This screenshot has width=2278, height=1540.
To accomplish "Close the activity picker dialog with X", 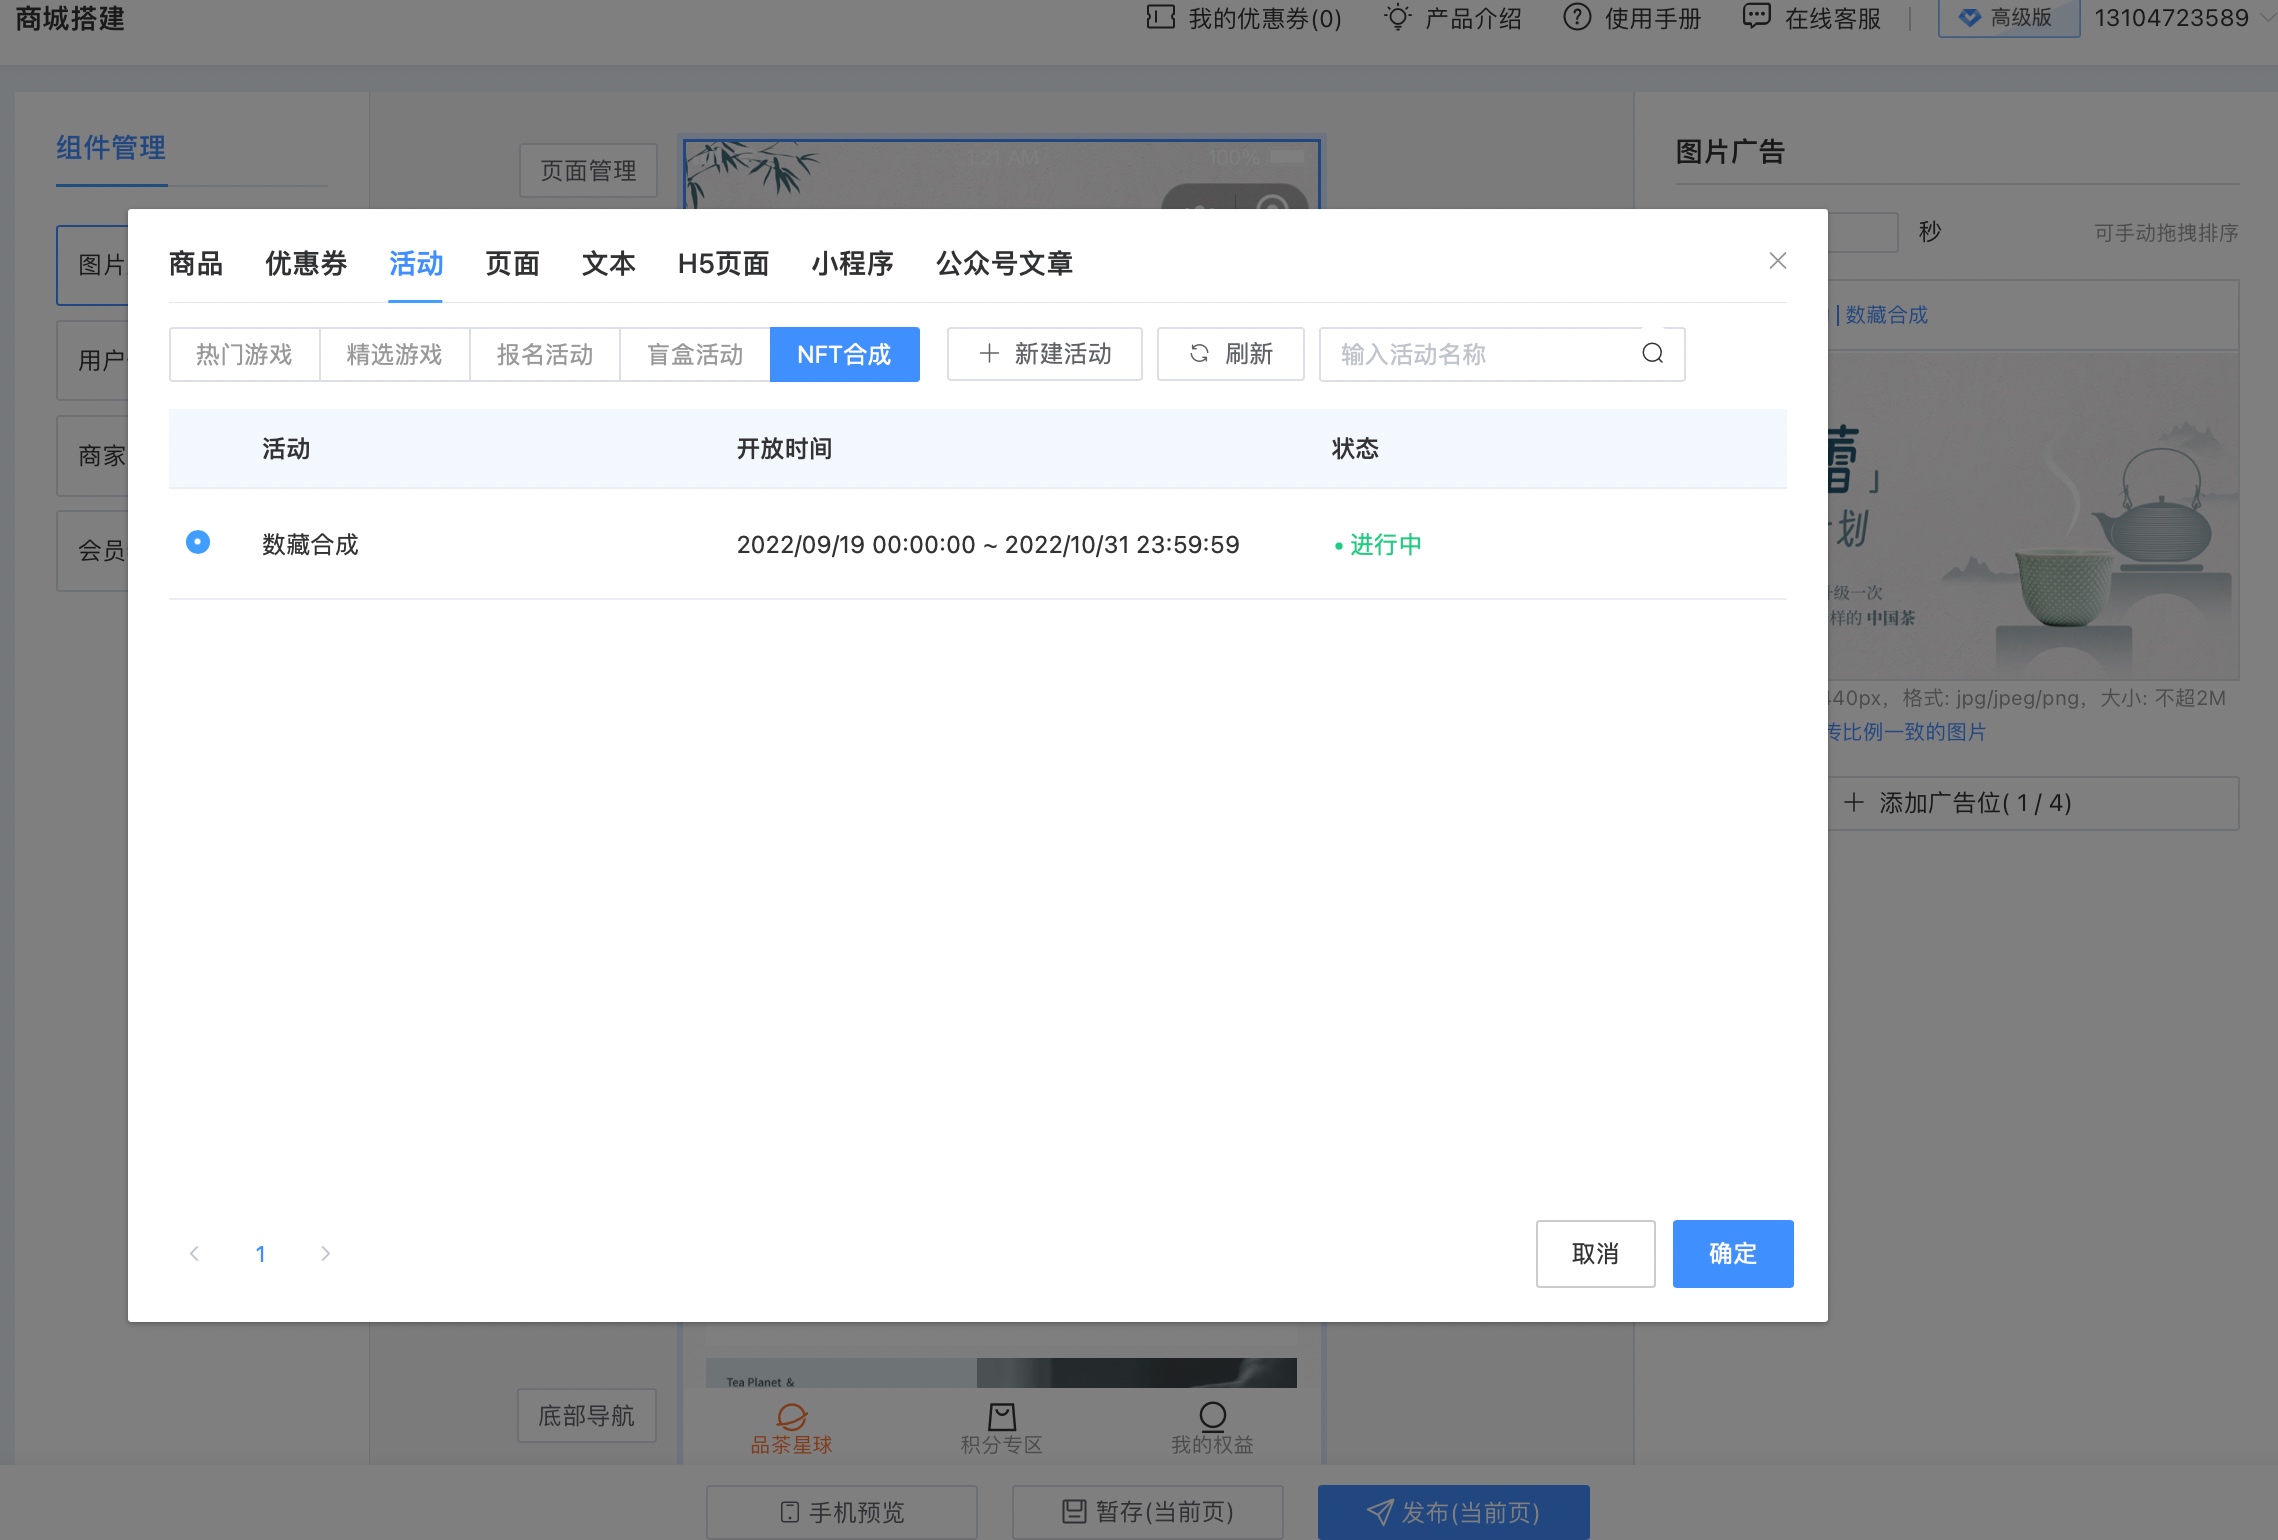I will coord(1777,261).
